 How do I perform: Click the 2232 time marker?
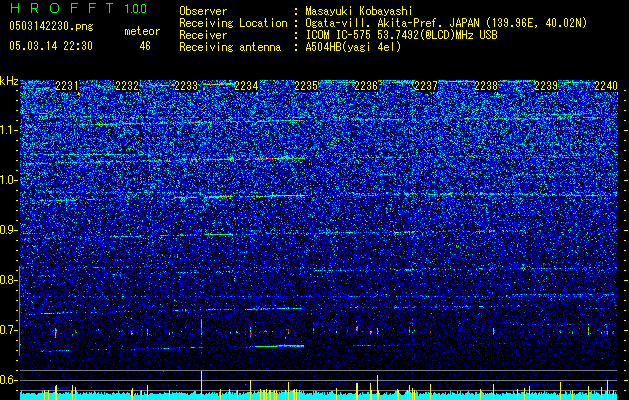click(127, 86)
